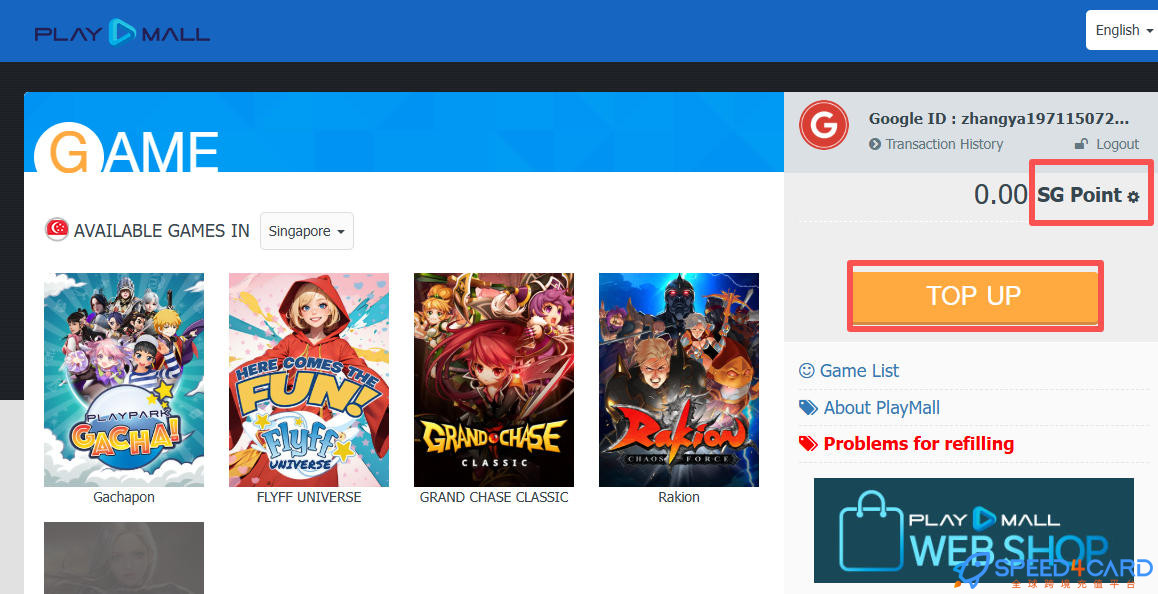The height and width of the screenshot is (594, 1158).
Task: Click the tag icon beside About PlayMall
Action: (x=808, y=408)
